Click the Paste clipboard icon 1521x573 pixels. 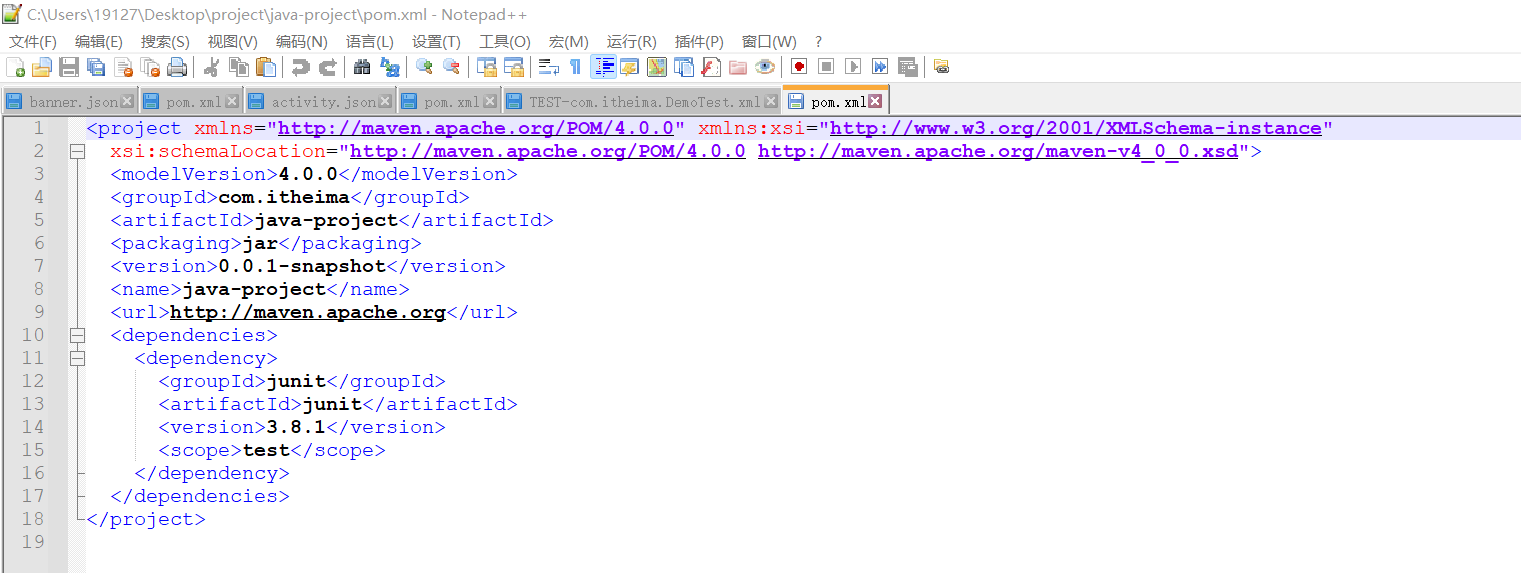pos(266,67)
